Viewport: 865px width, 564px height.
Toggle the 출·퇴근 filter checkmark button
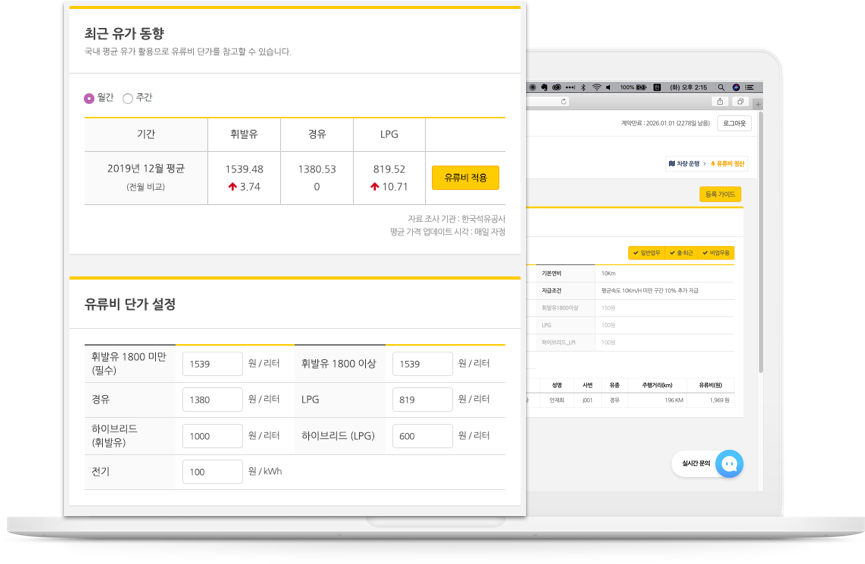click(x=681, y=253)
